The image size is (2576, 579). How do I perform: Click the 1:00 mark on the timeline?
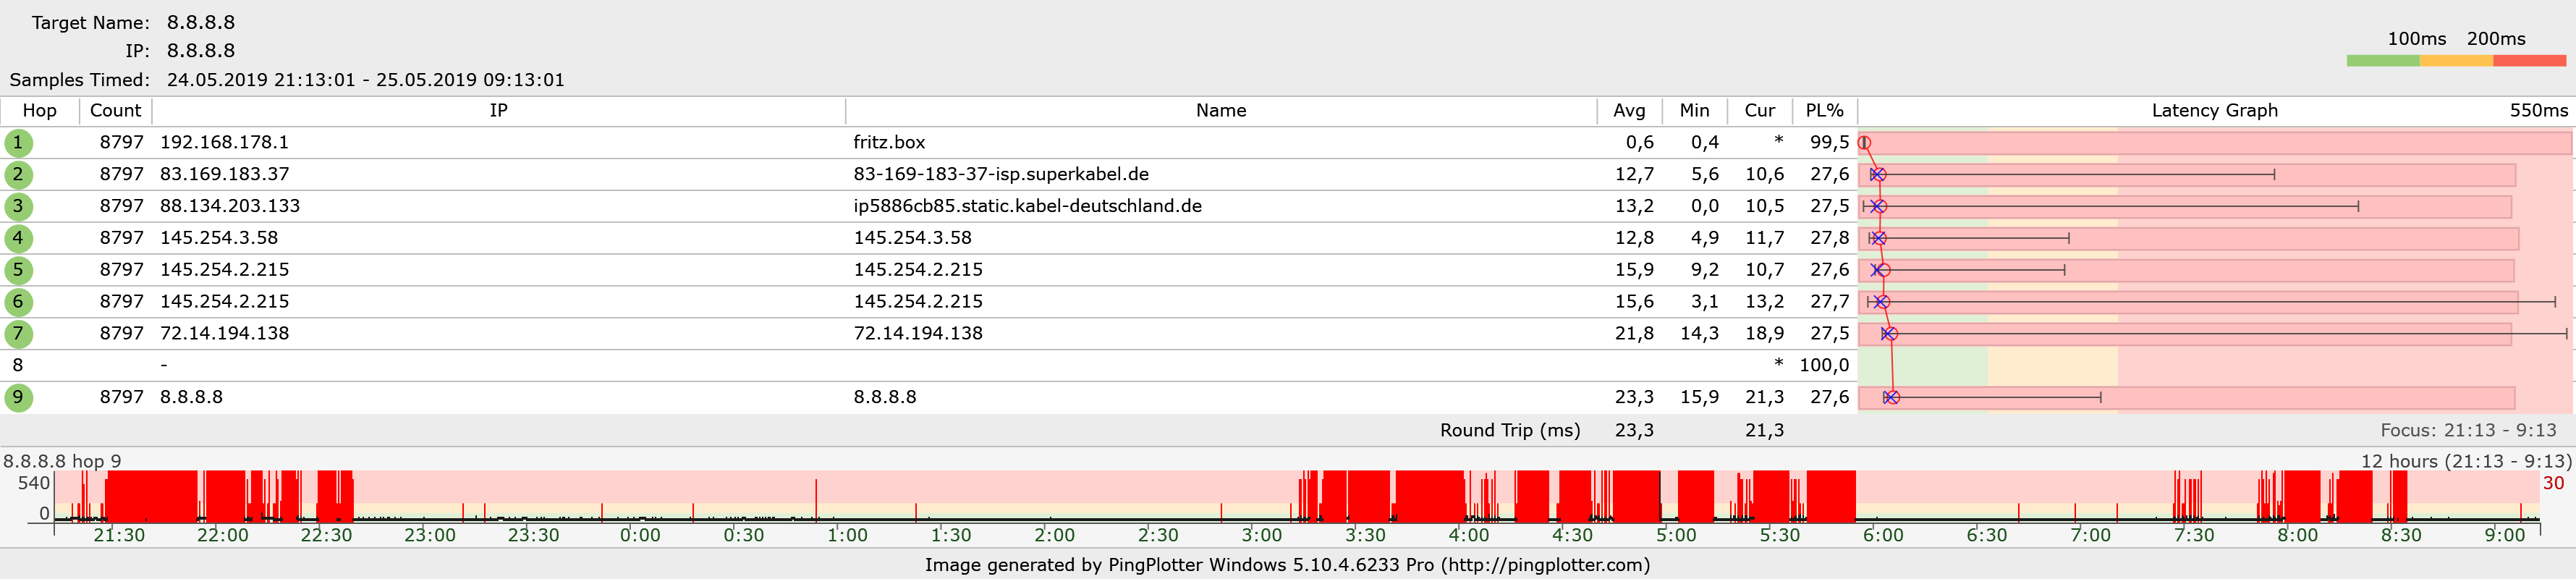click(847, 535)
